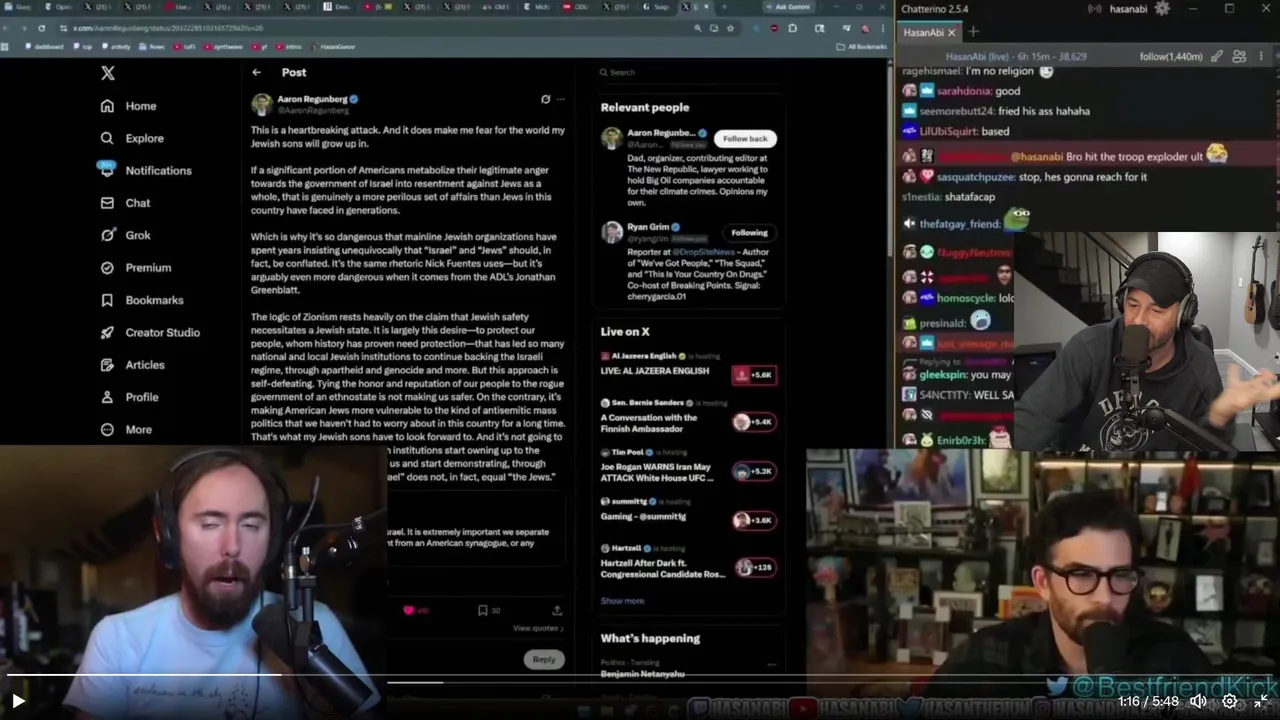1280x720 pixels.
Task: Bookmark the post
Action: [x=482, y=610]
